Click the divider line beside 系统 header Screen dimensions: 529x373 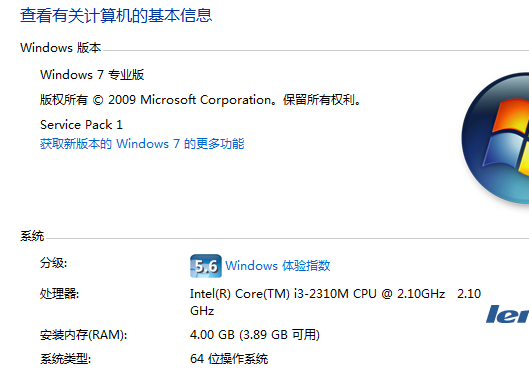[x=288, y=238]
